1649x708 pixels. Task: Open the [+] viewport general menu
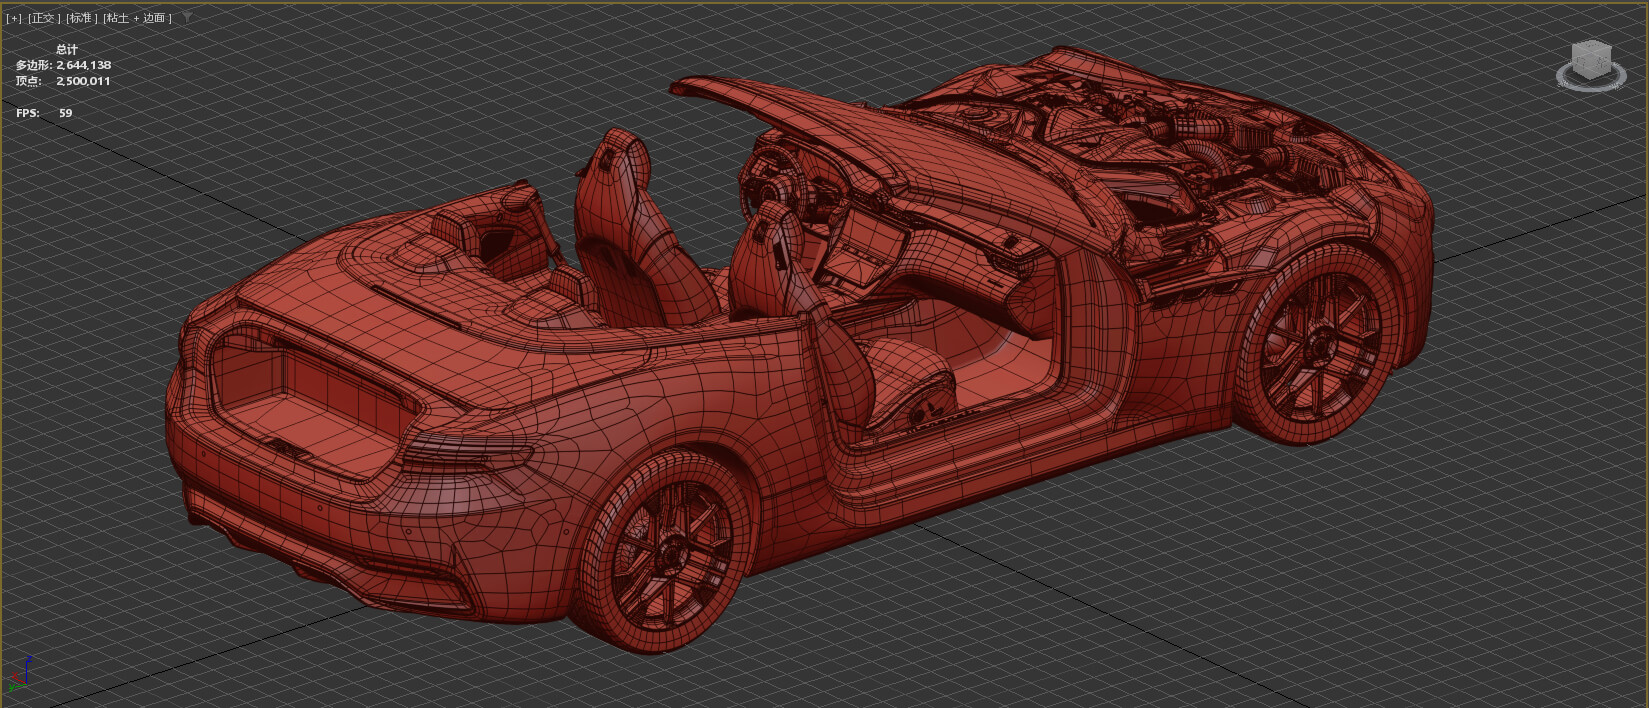(14, 18)
